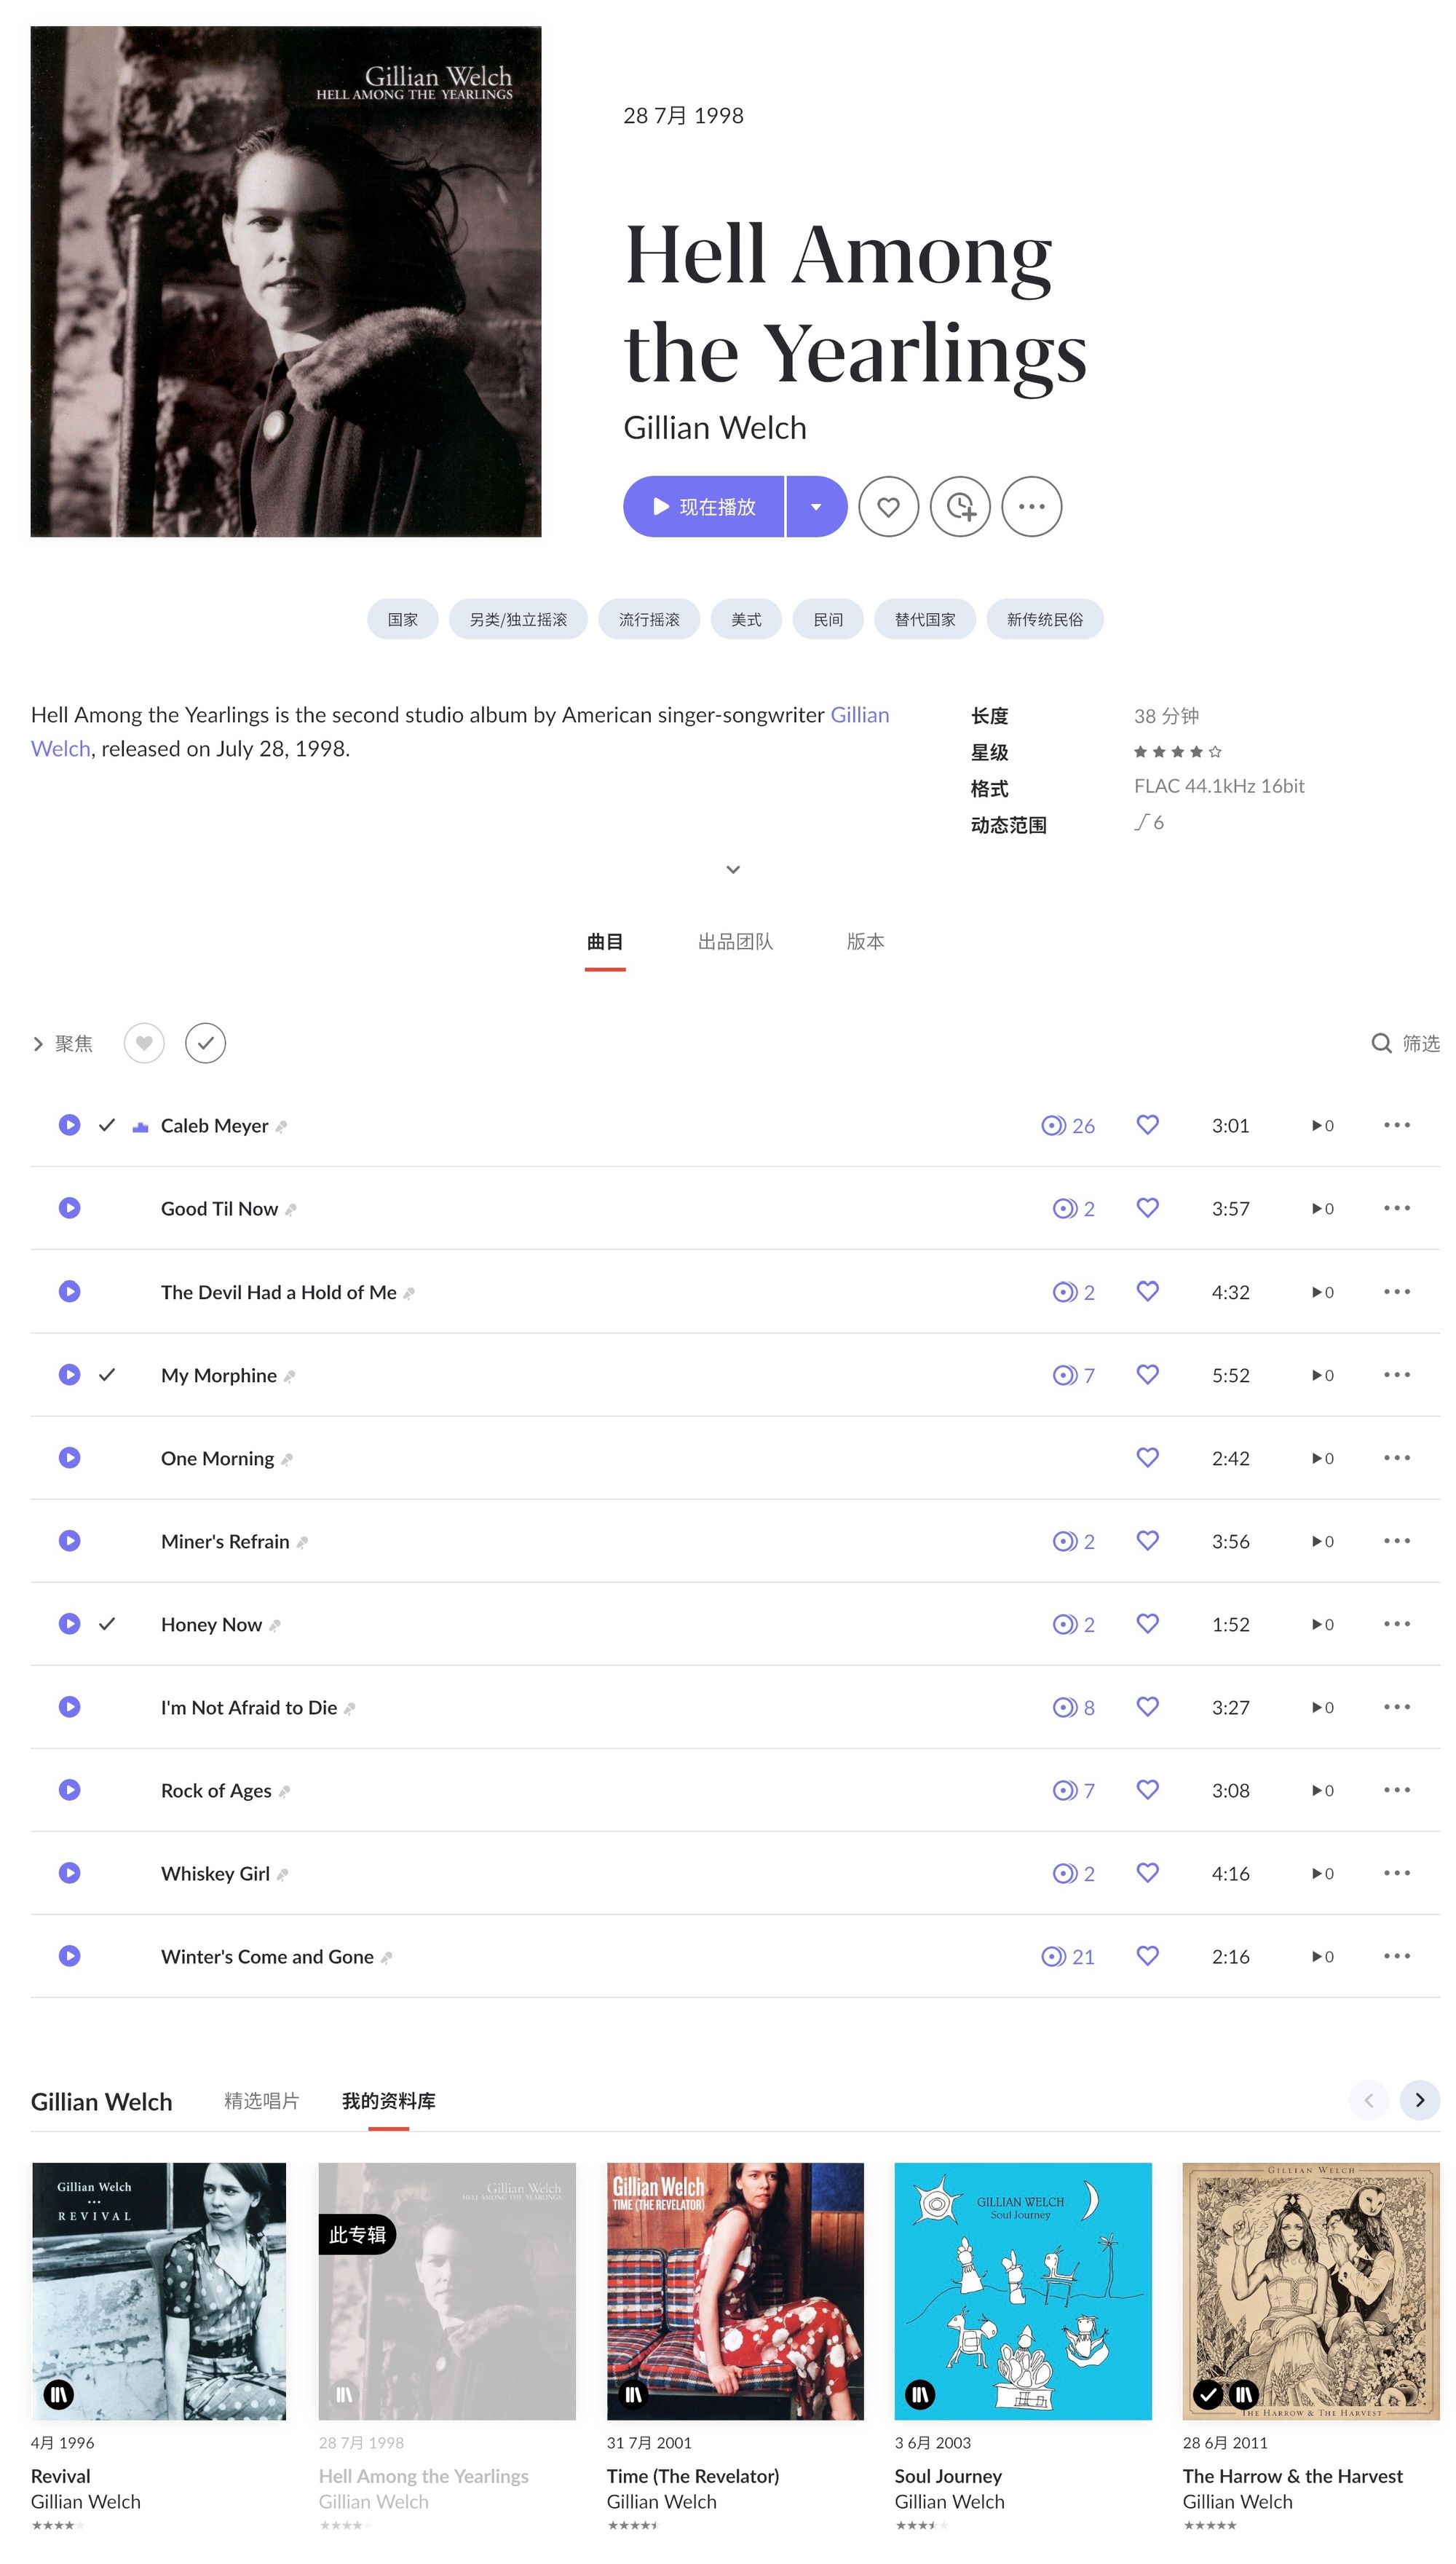This screenshot has height=2564, width=1456.
Task: Go to next Gillian Welch albums page
Action: pyautogui.click(x=1419, y=2100)
